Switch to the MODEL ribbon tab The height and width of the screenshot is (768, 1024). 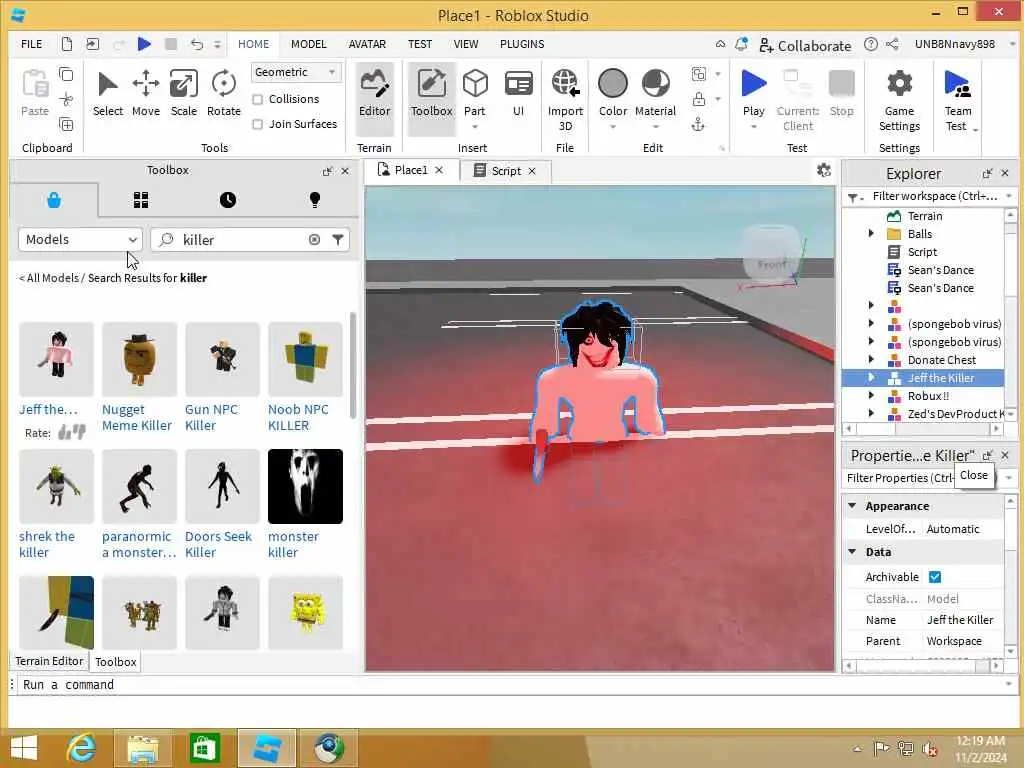(x=308, y=44)
